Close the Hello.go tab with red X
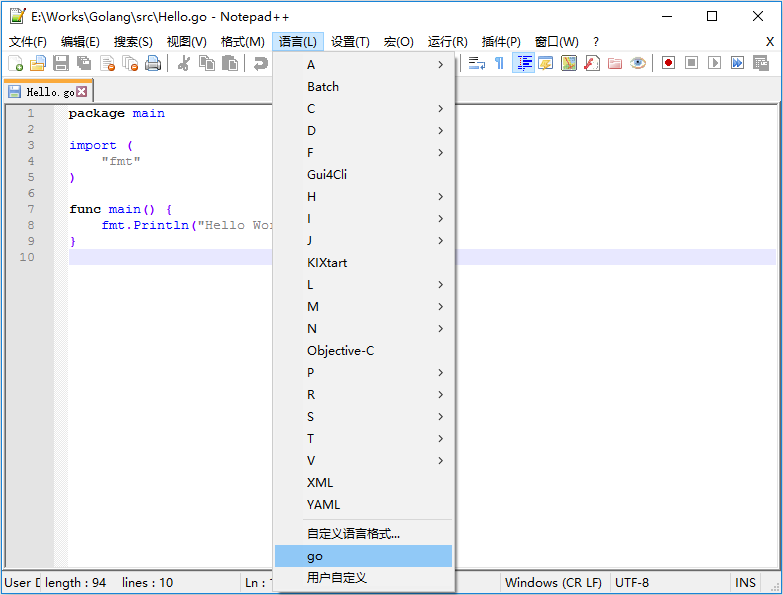 pyautogui.click(x=81, y=91)
